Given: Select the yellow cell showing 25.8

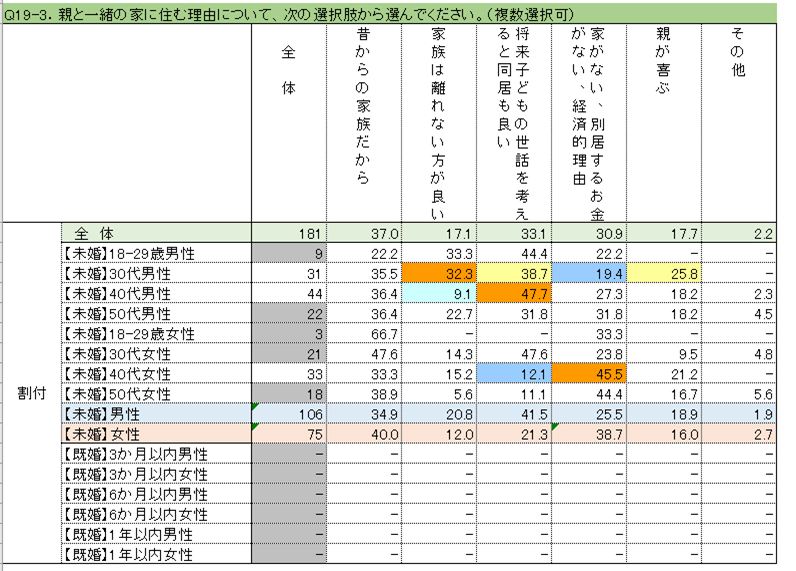Looking at the screenshot, I should [663, 273].
